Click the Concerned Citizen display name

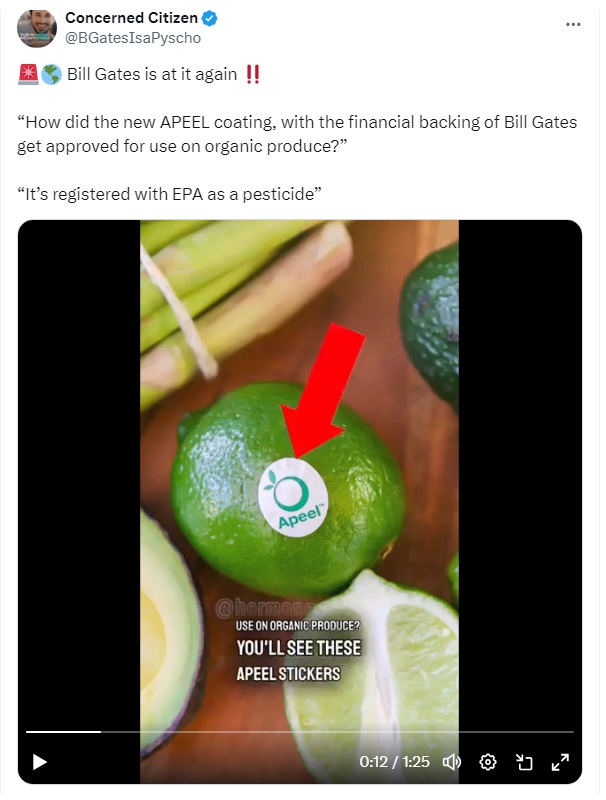(x=131, y=18)
